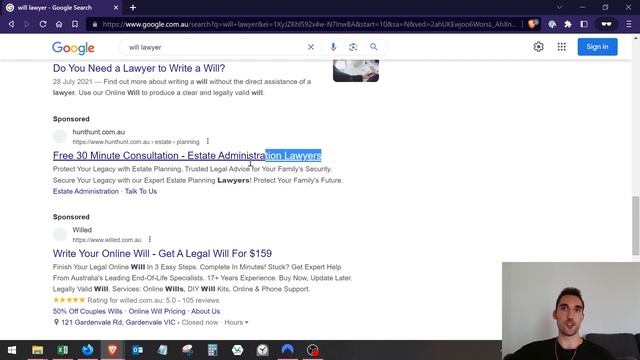Image resolution: width=640 pixels, height=360 pixels.
Task: Open the tab search chevron in title bar
Action: point(560,7)
